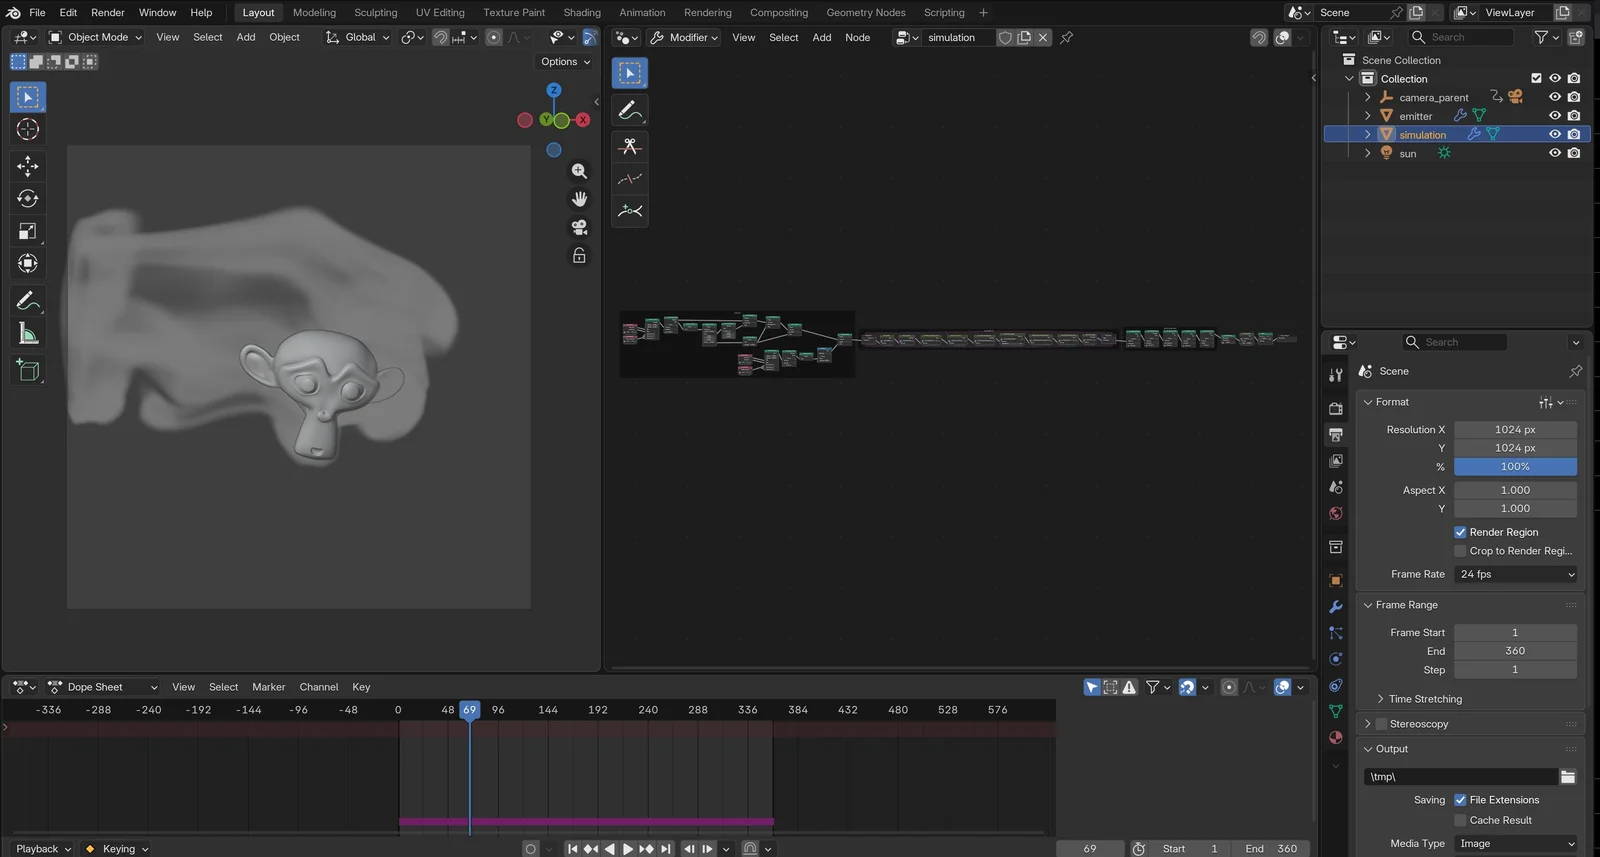The width and height of the screenshot is (1600, 857).
Task: Uncheck the Collection exclude checkbox
Action: point(1536,79)
